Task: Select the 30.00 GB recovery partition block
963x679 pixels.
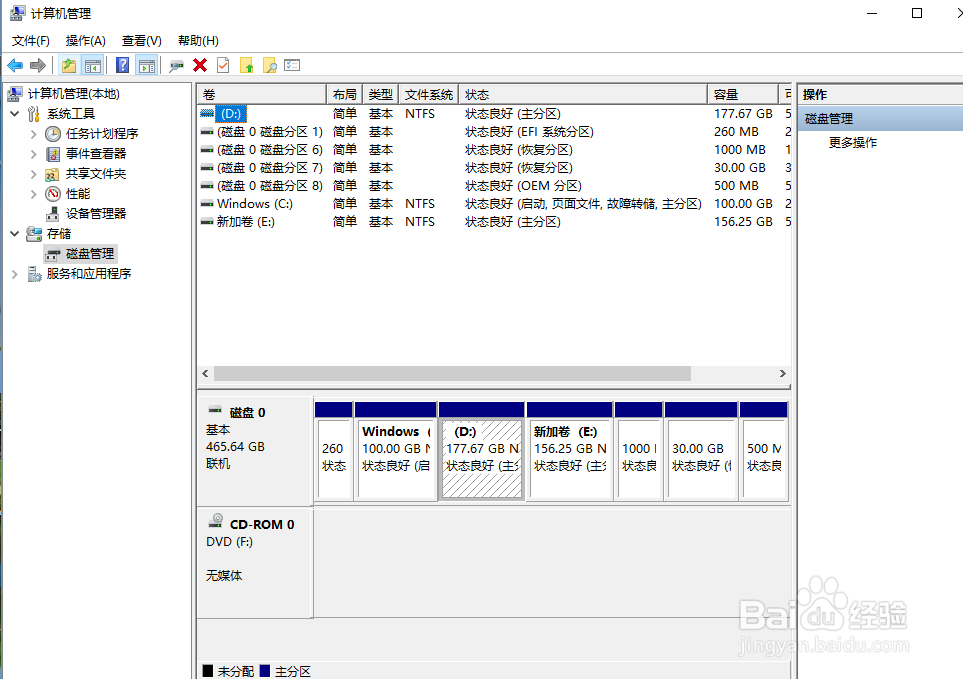Action: (x=701, y=451)
